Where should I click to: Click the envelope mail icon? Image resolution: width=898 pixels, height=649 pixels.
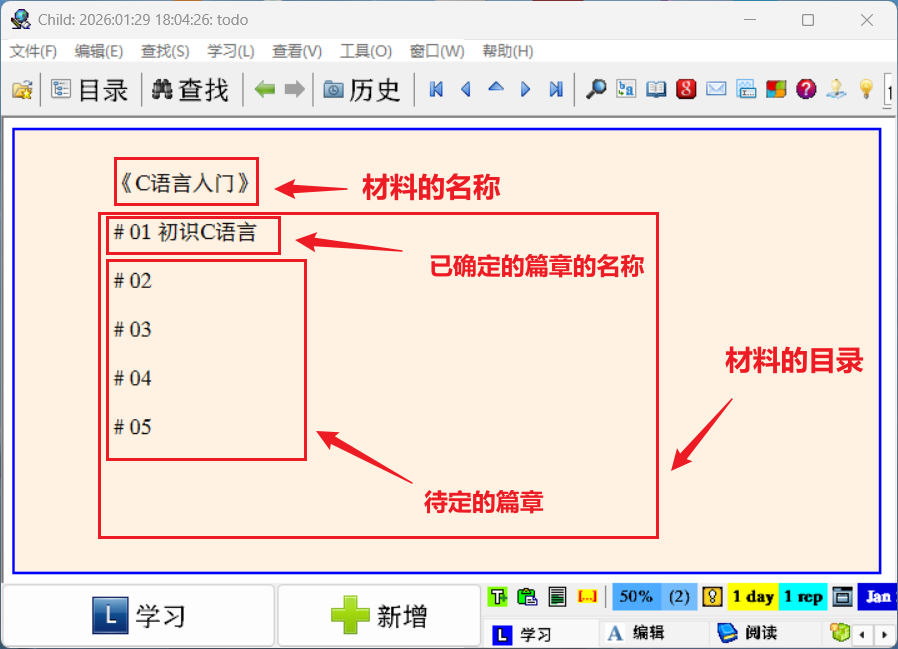pos(716,89)
